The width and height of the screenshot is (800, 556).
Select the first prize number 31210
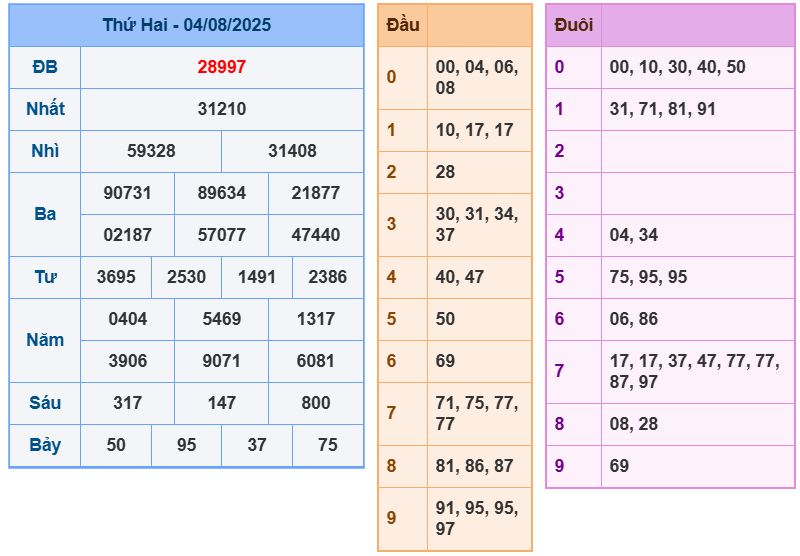(x=221, y=109)
